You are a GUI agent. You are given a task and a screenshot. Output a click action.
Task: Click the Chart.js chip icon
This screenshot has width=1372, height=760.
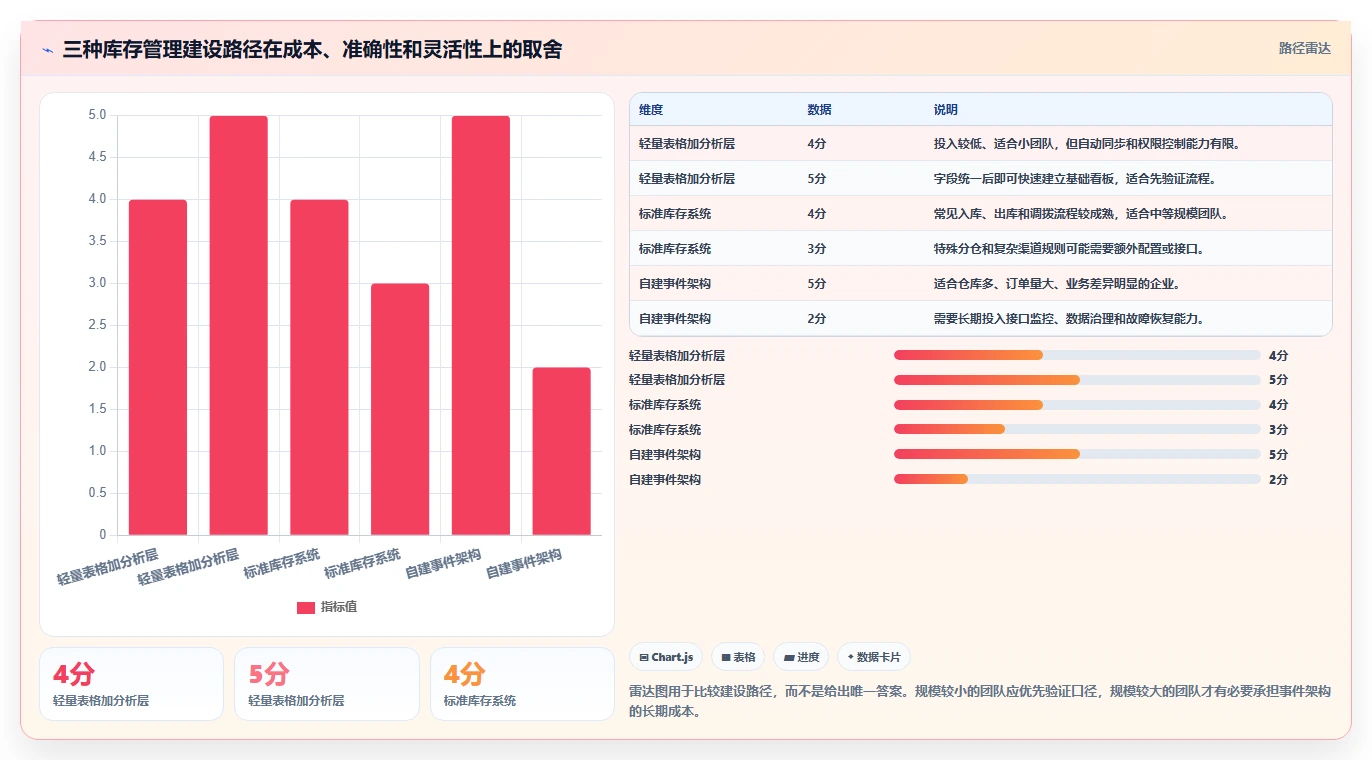644,658
